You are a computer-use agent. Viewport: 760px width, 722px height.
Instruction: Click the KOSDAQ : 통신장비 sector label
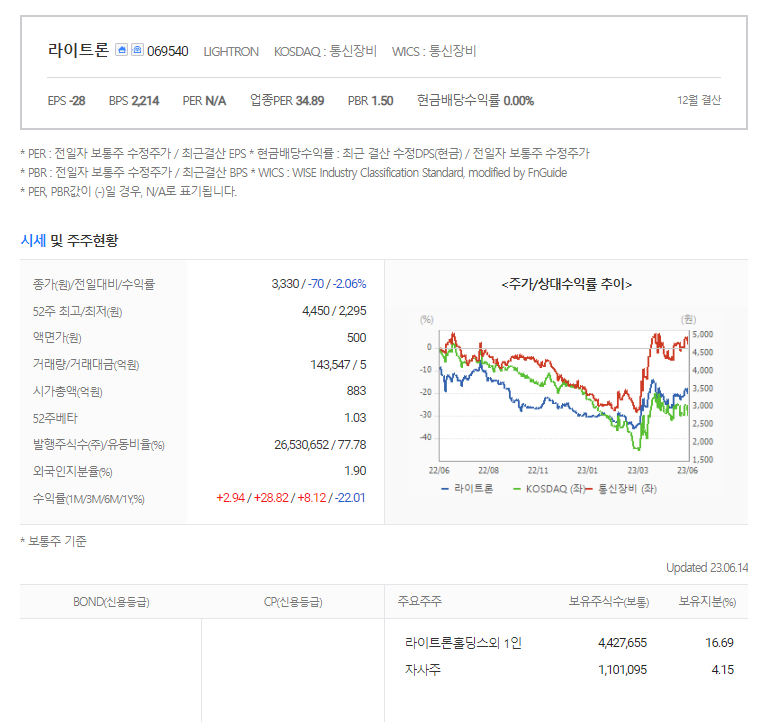(325, 51)
